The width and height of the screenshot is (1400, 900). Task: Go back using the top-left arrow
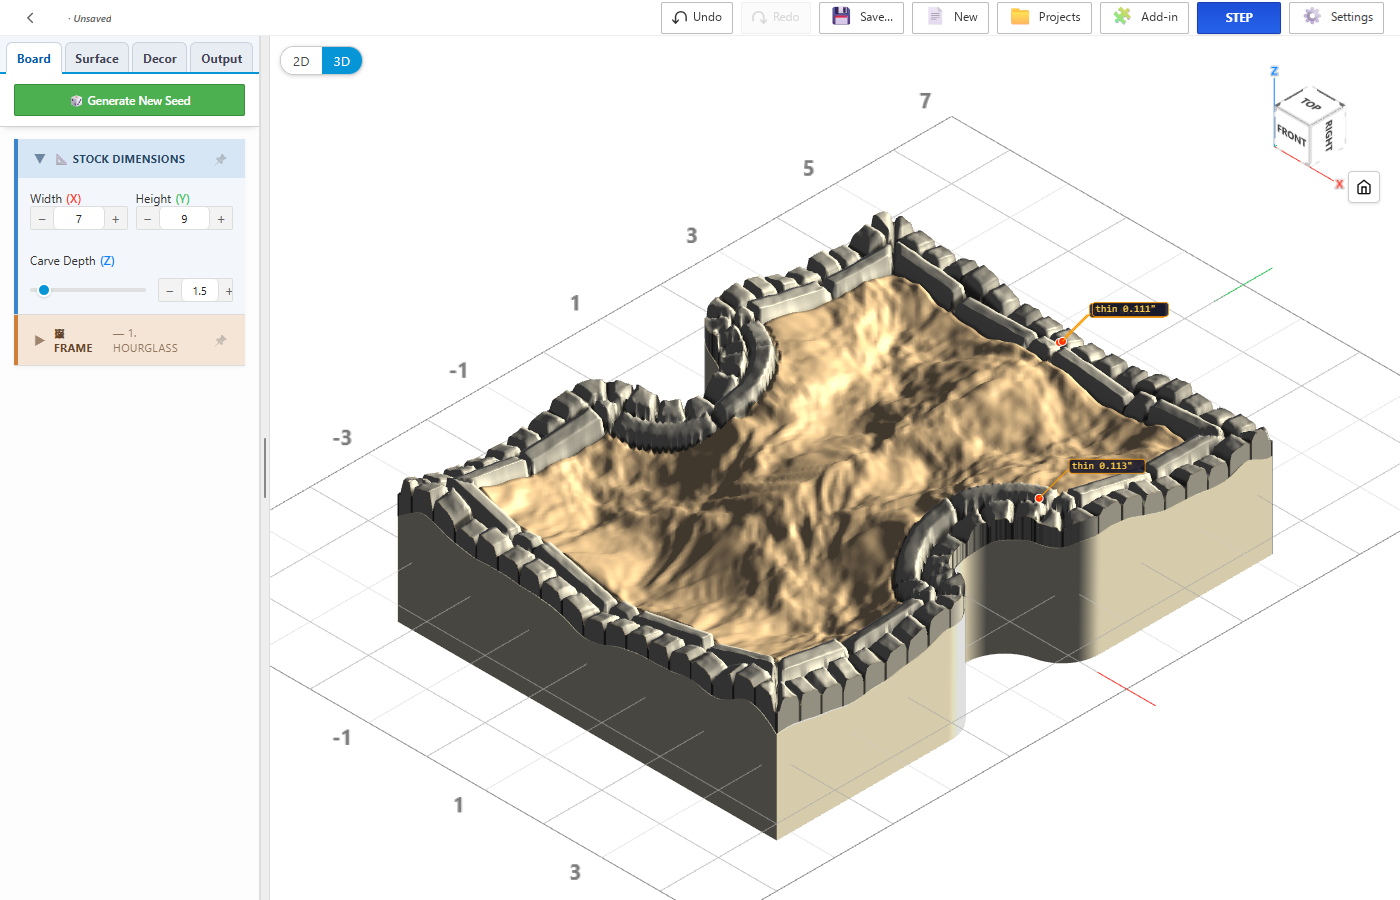coord(30,18)
